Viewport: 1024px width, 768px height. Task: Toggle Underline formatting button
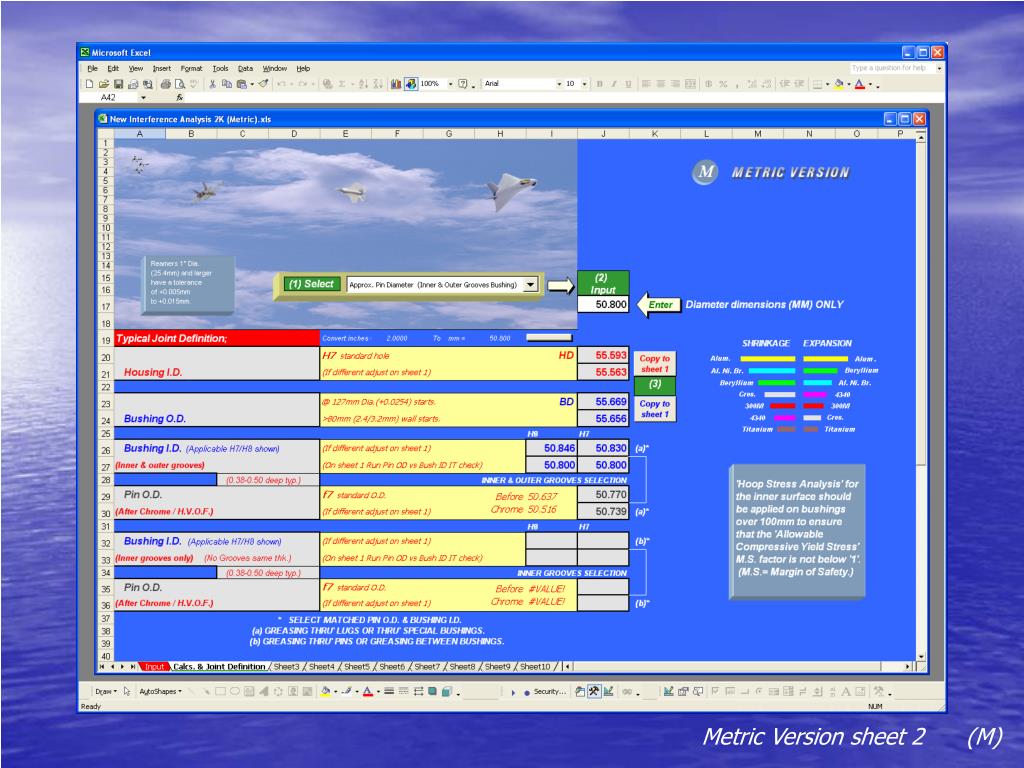(x=627, y=84)
